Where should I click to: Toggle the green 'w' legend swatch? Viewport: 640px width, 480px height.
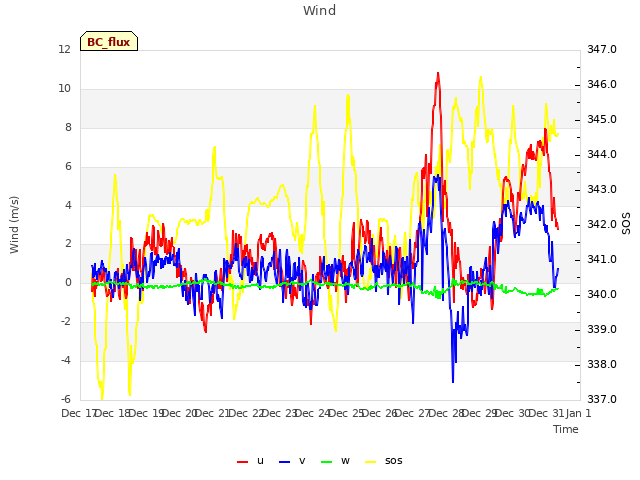327,462
